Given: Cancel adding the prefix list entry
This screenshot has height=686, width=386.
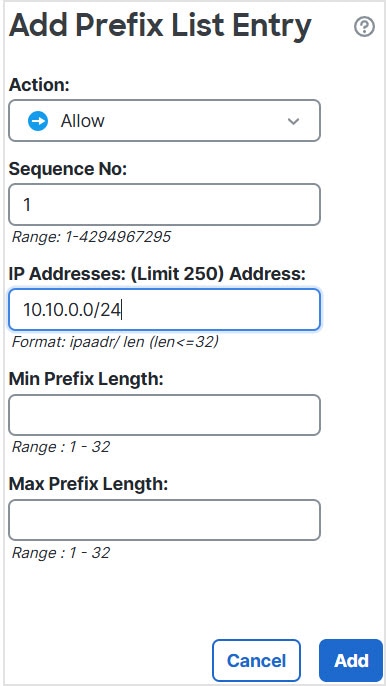Looking at the screenshot, I should (x=256, y=661).
